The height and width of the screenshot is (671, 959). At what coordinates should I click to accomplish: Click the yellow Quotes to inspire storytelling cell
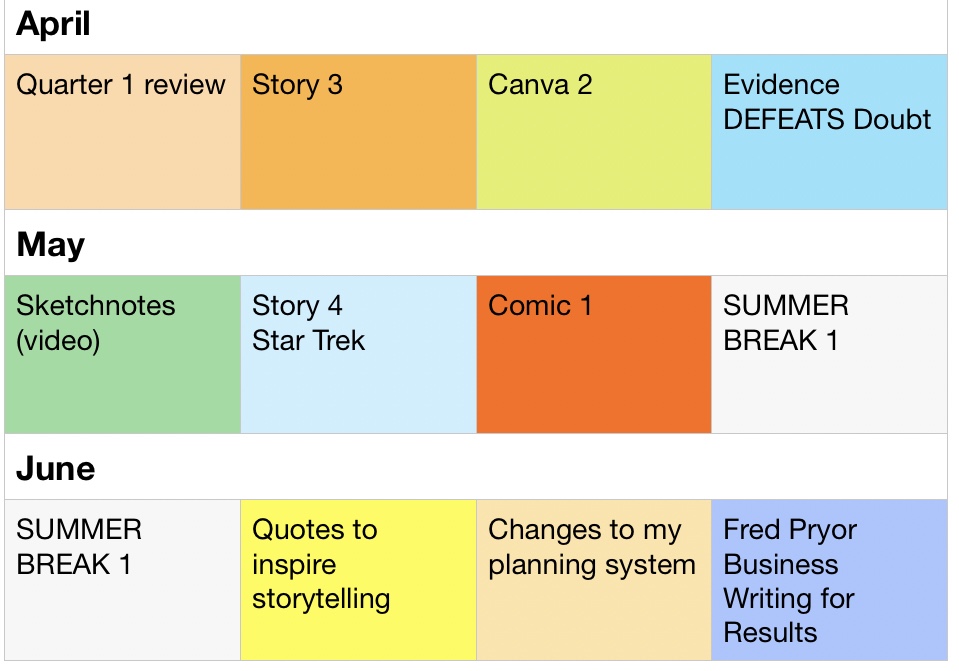[x=358, y=580]
